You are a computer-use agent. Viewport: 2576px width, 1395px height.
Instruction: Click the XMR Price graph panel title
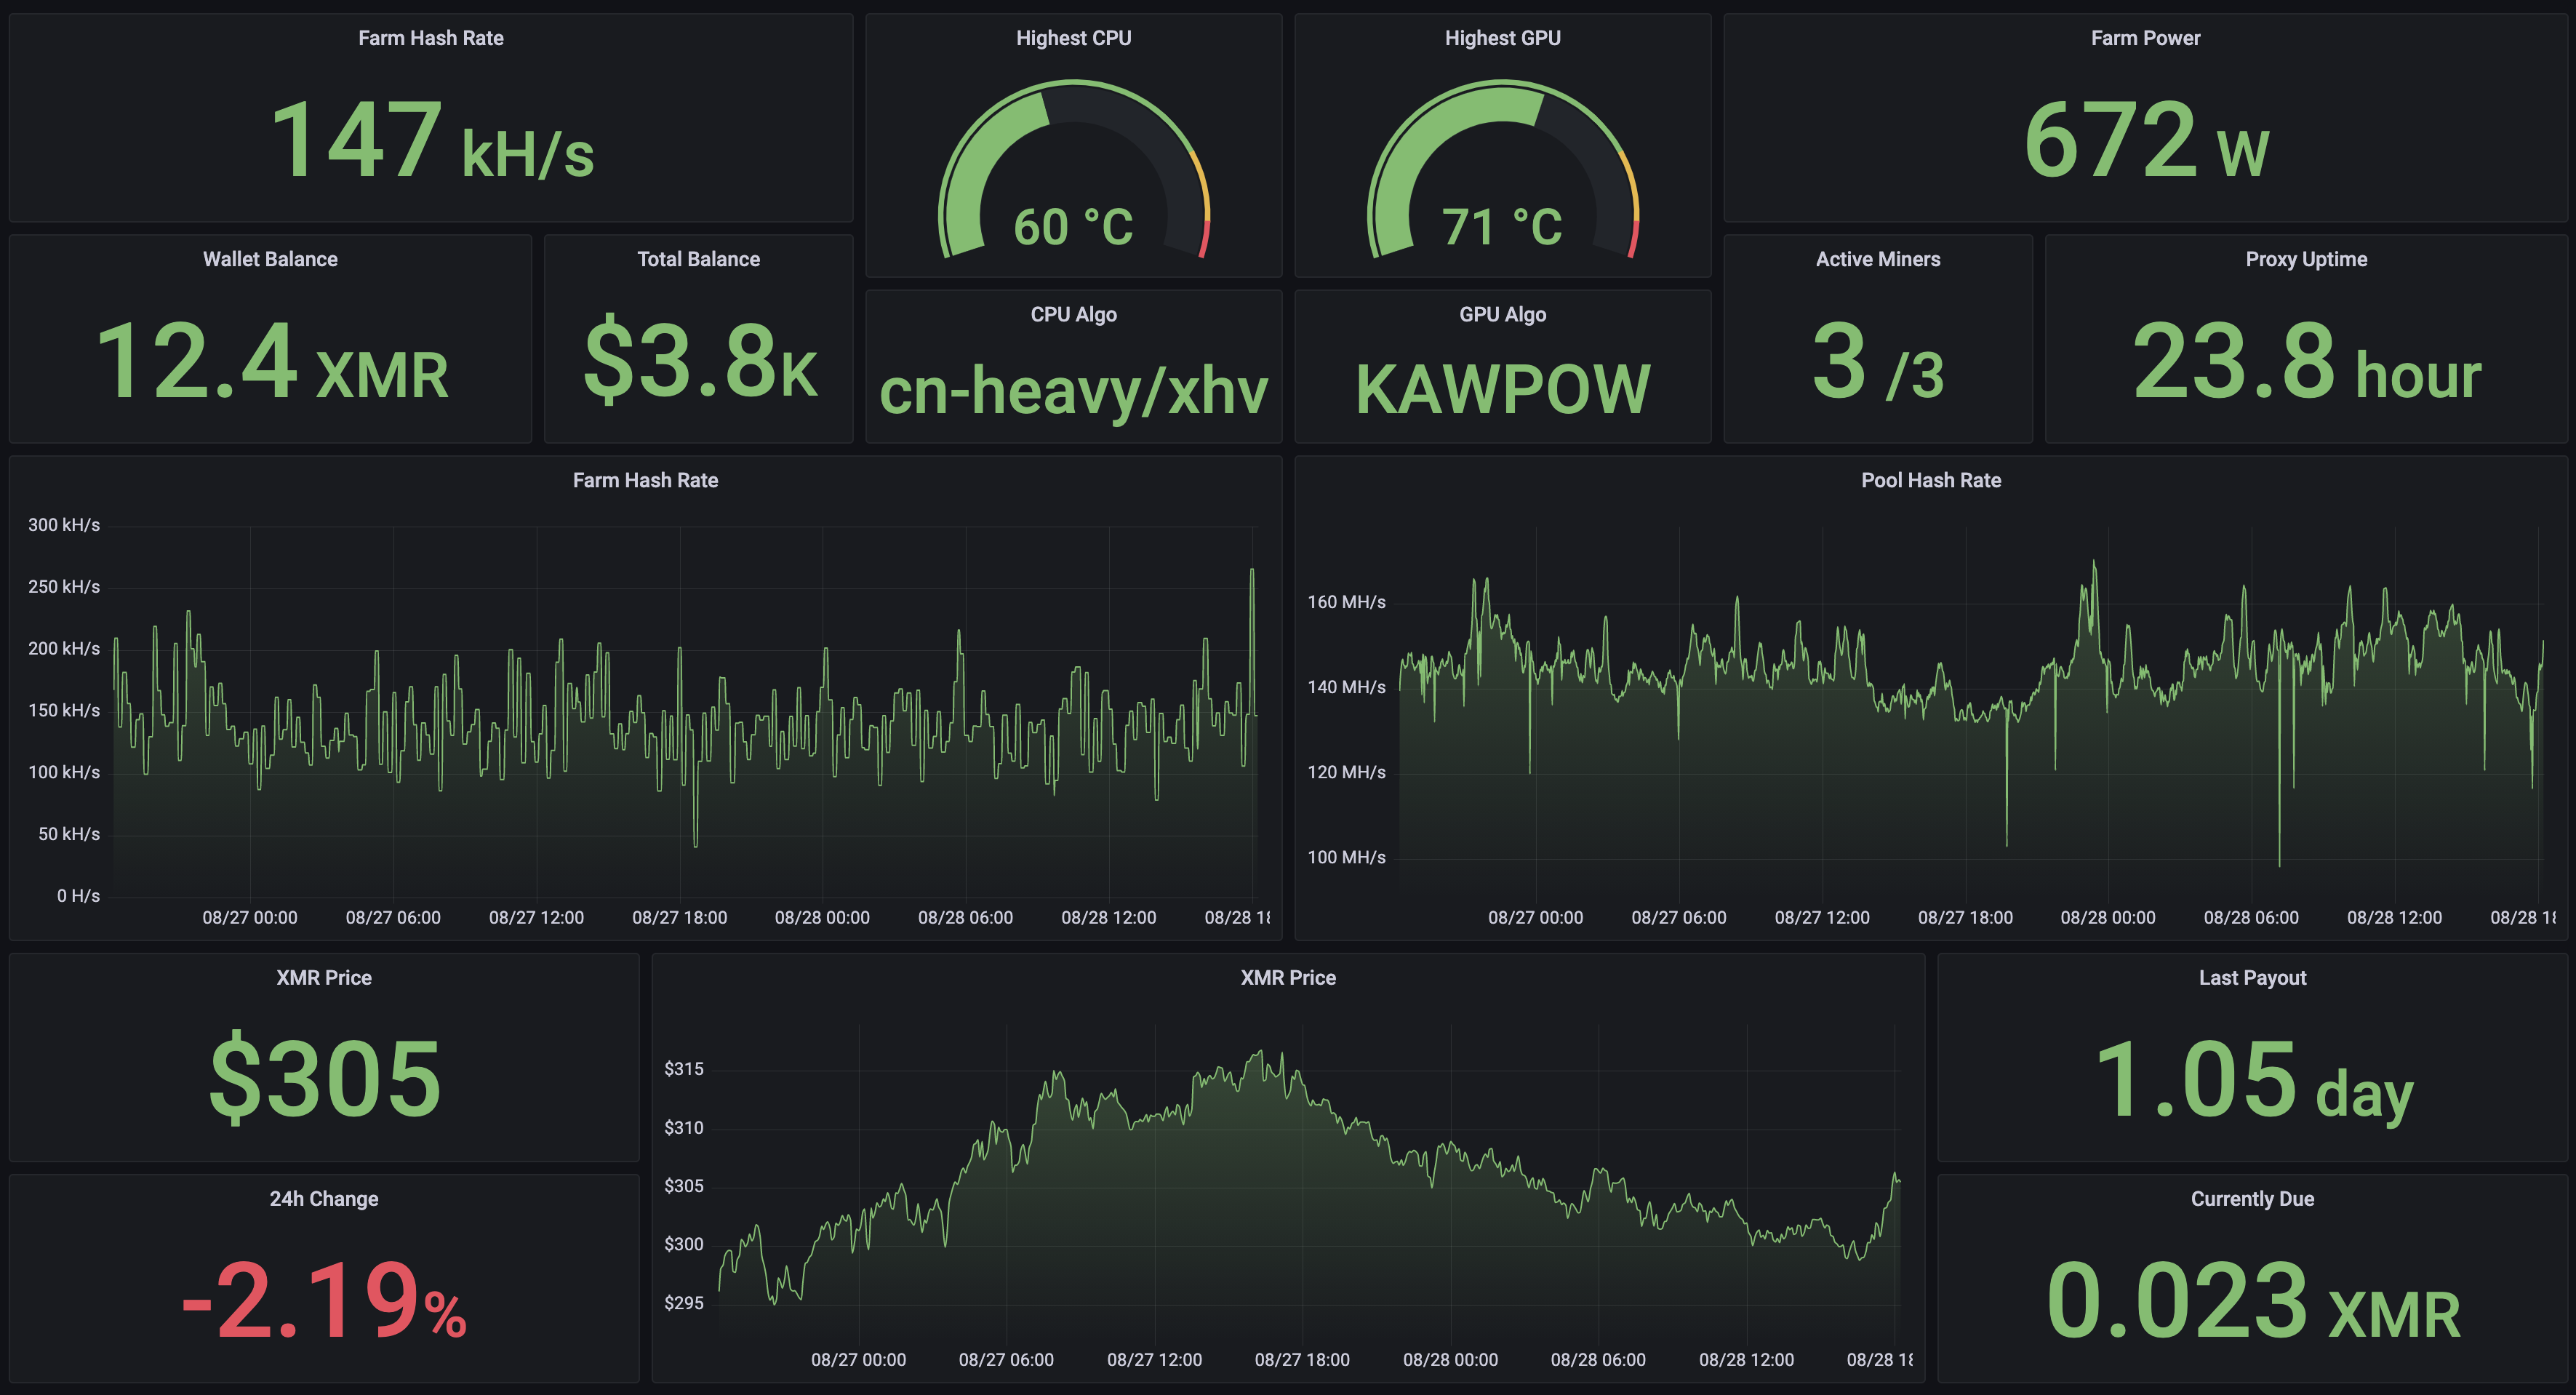pyautogui.click(x=1287, y=977)
